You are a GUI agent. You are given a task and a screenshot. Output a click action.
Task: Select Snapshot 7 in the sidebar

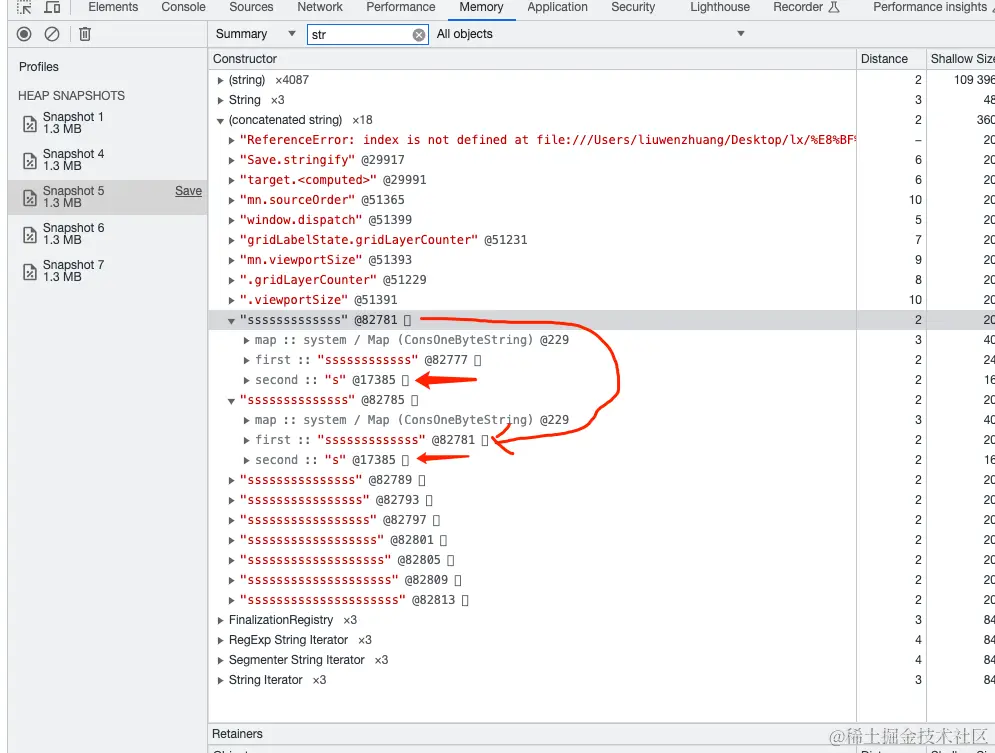[x=107, y=271]
